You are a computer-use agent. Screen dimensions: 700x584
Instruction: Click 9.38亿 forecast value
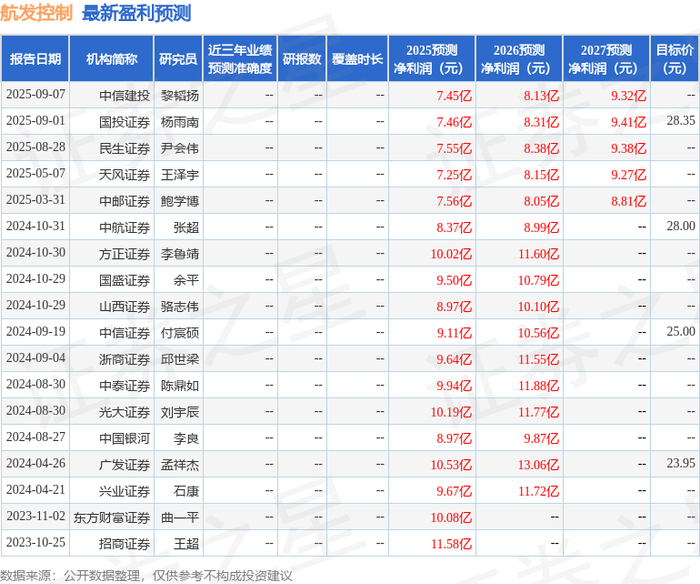pyautogui.click(x=629, y=148)
